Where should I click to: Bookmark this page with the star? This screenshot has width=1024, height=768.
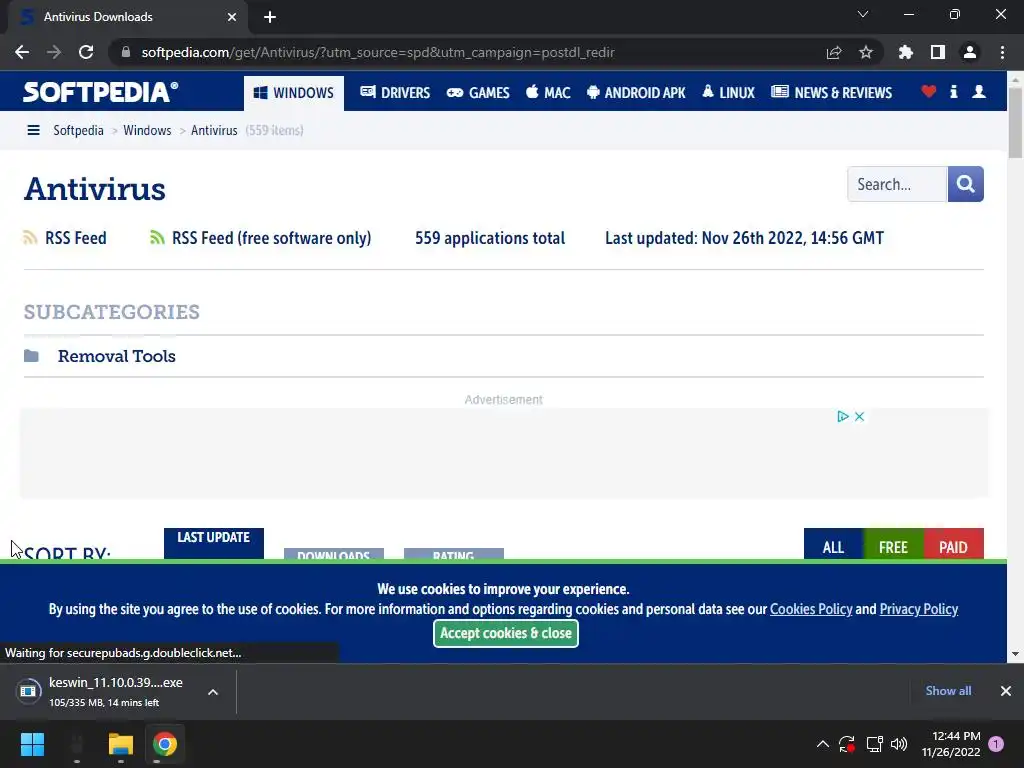pyautogui.click(x=866, y=52)
